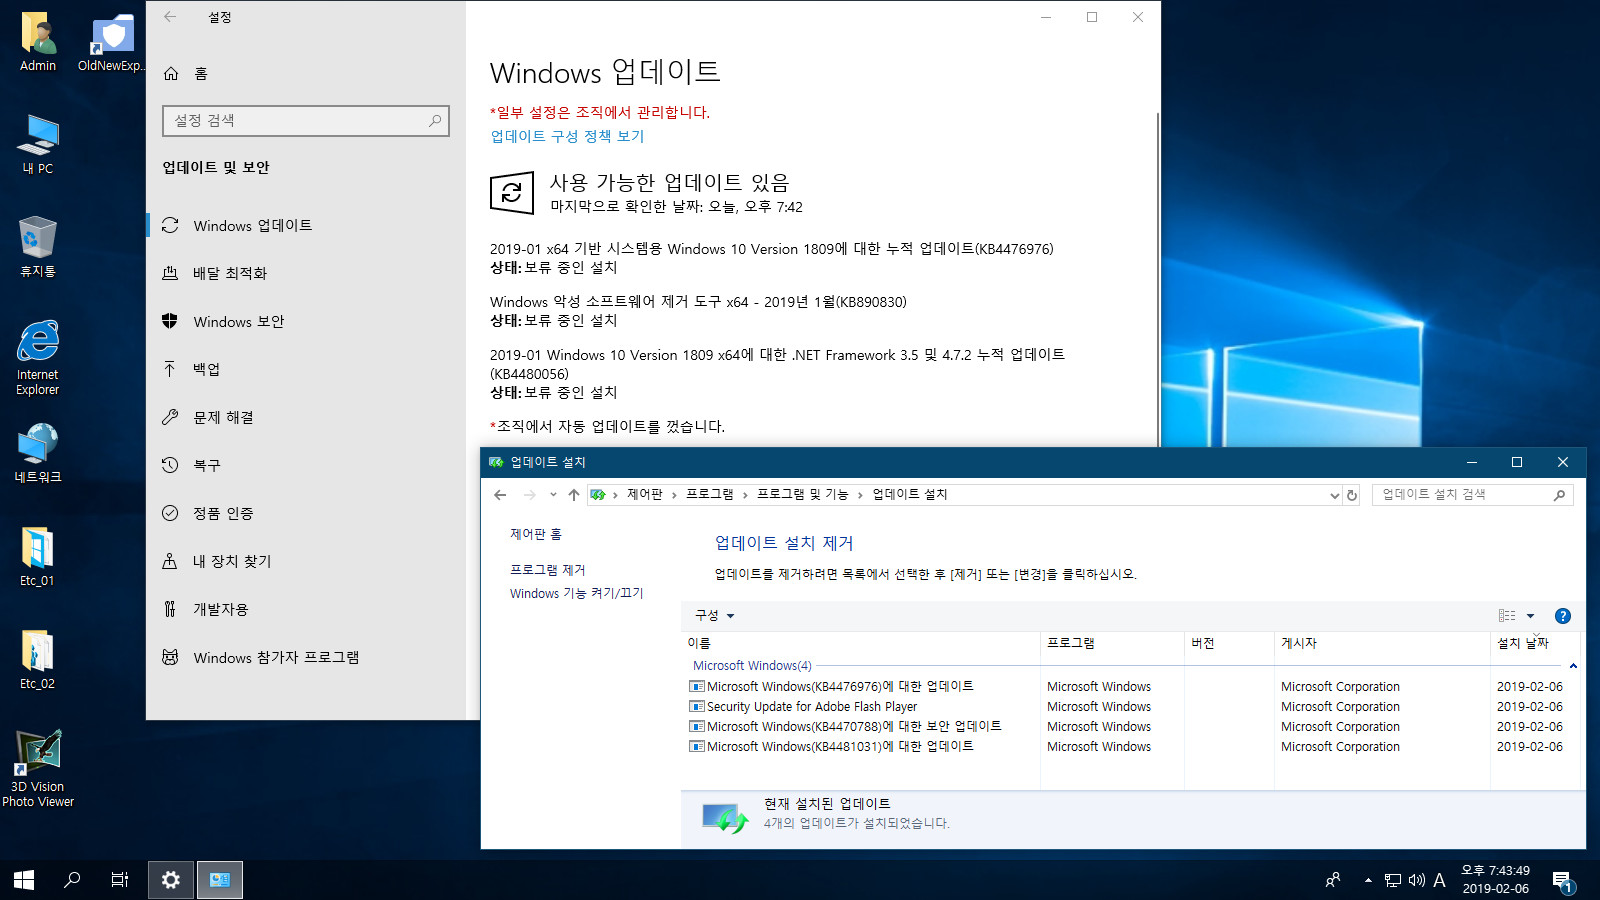The image size is (1600, 900).
Task: Select 3D Vision Photo Viewer icon
Action: point(38,768)
